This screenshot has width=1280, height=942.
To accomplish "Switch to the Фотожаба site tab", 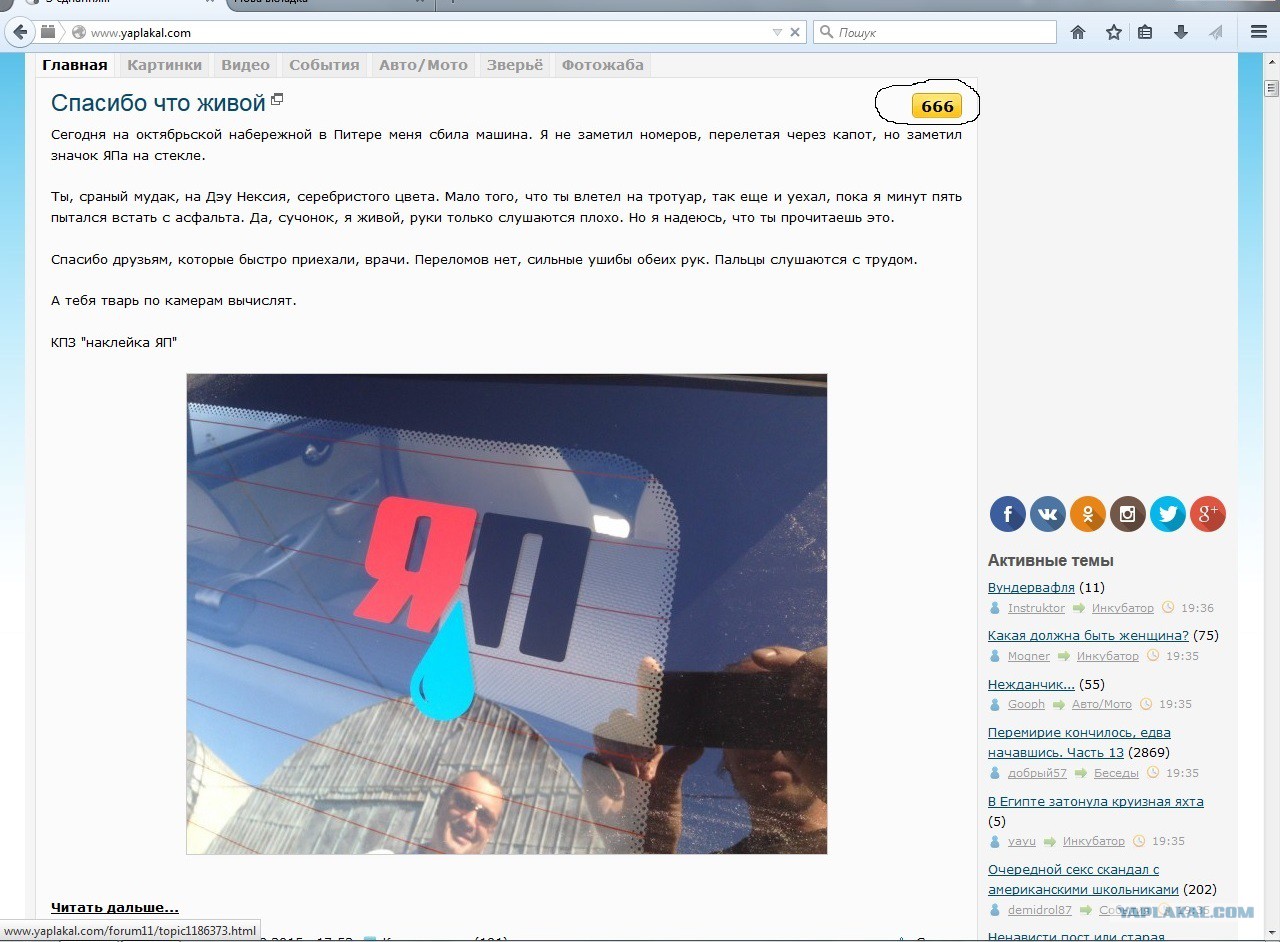I will tap(603, 65).
